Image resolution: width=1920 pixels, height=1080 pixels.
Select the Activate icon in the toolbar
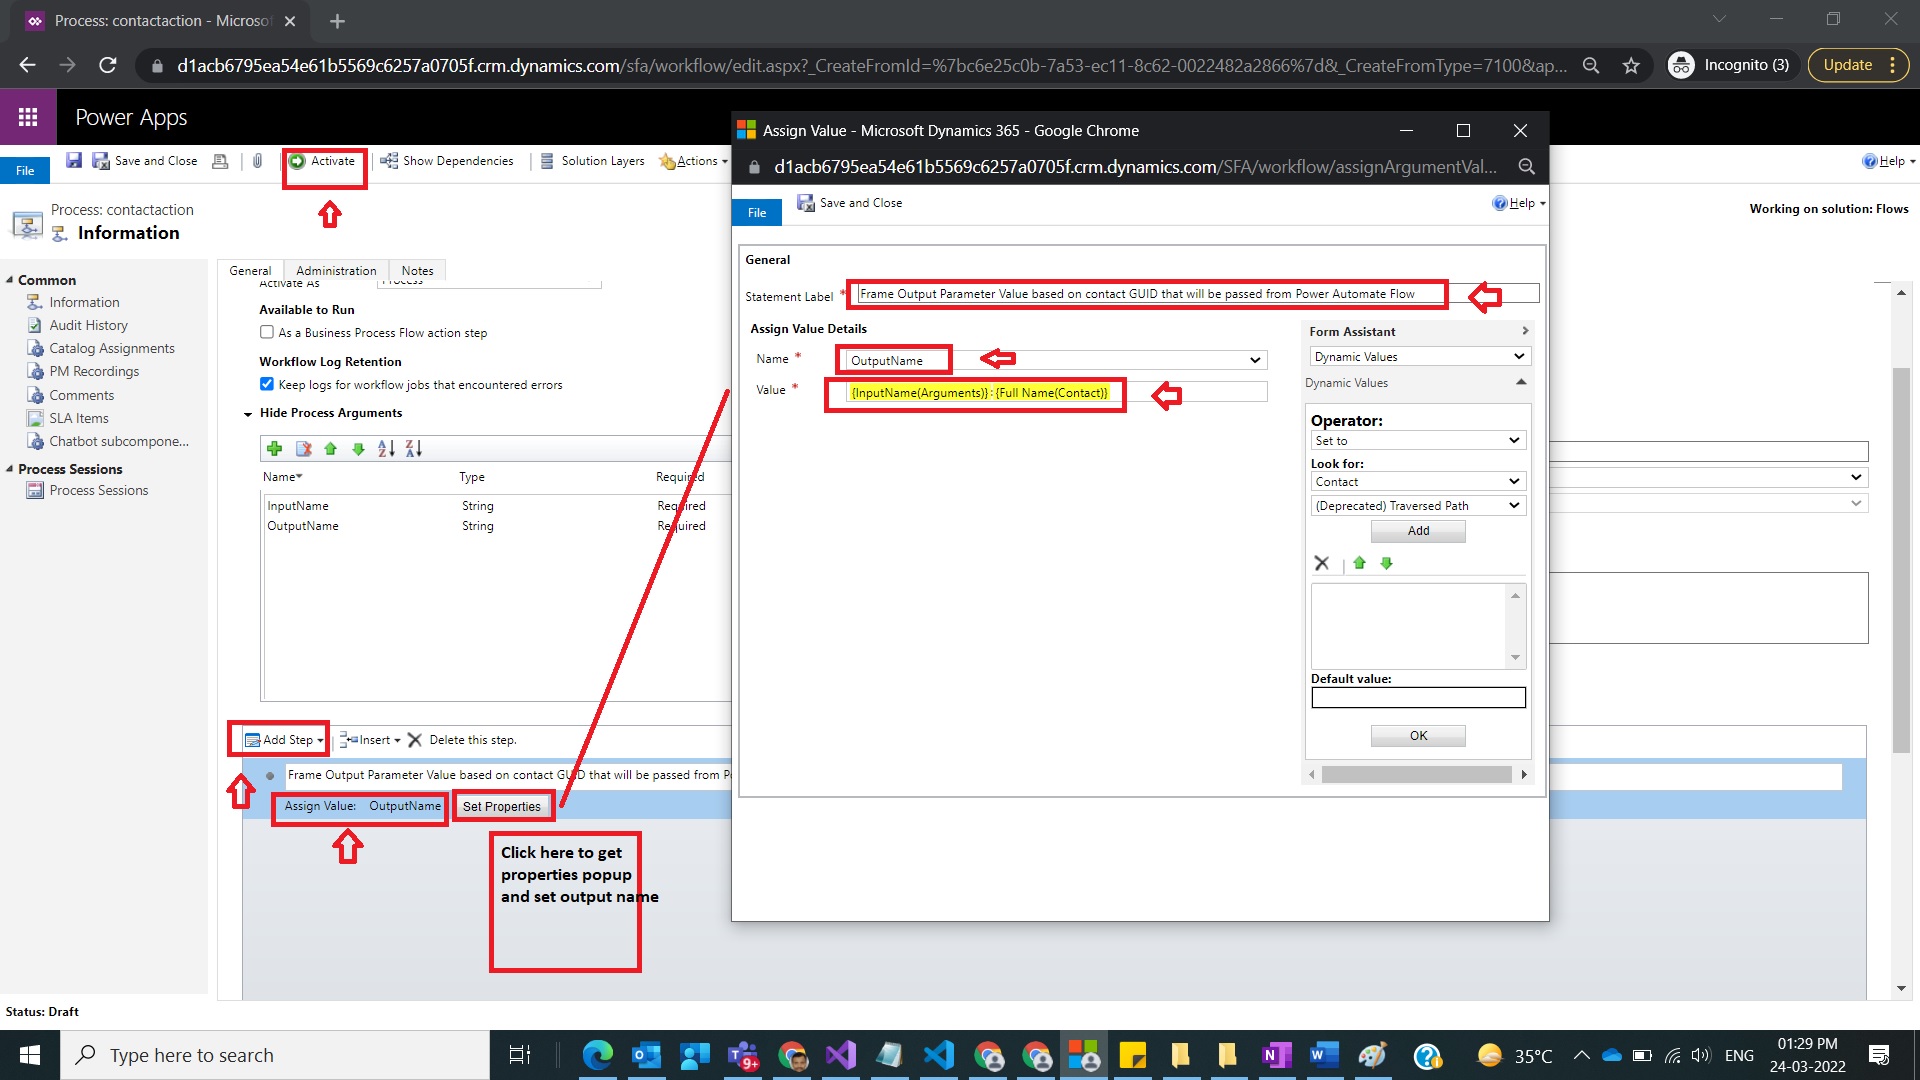pyautogui.click(x=297, y=160)
